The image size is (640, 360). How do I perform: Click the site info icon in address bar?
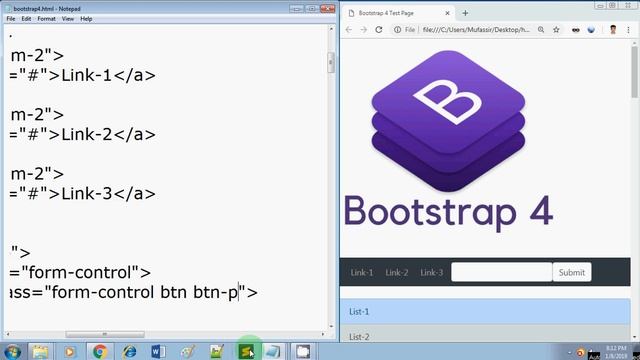tap(397, 30)
